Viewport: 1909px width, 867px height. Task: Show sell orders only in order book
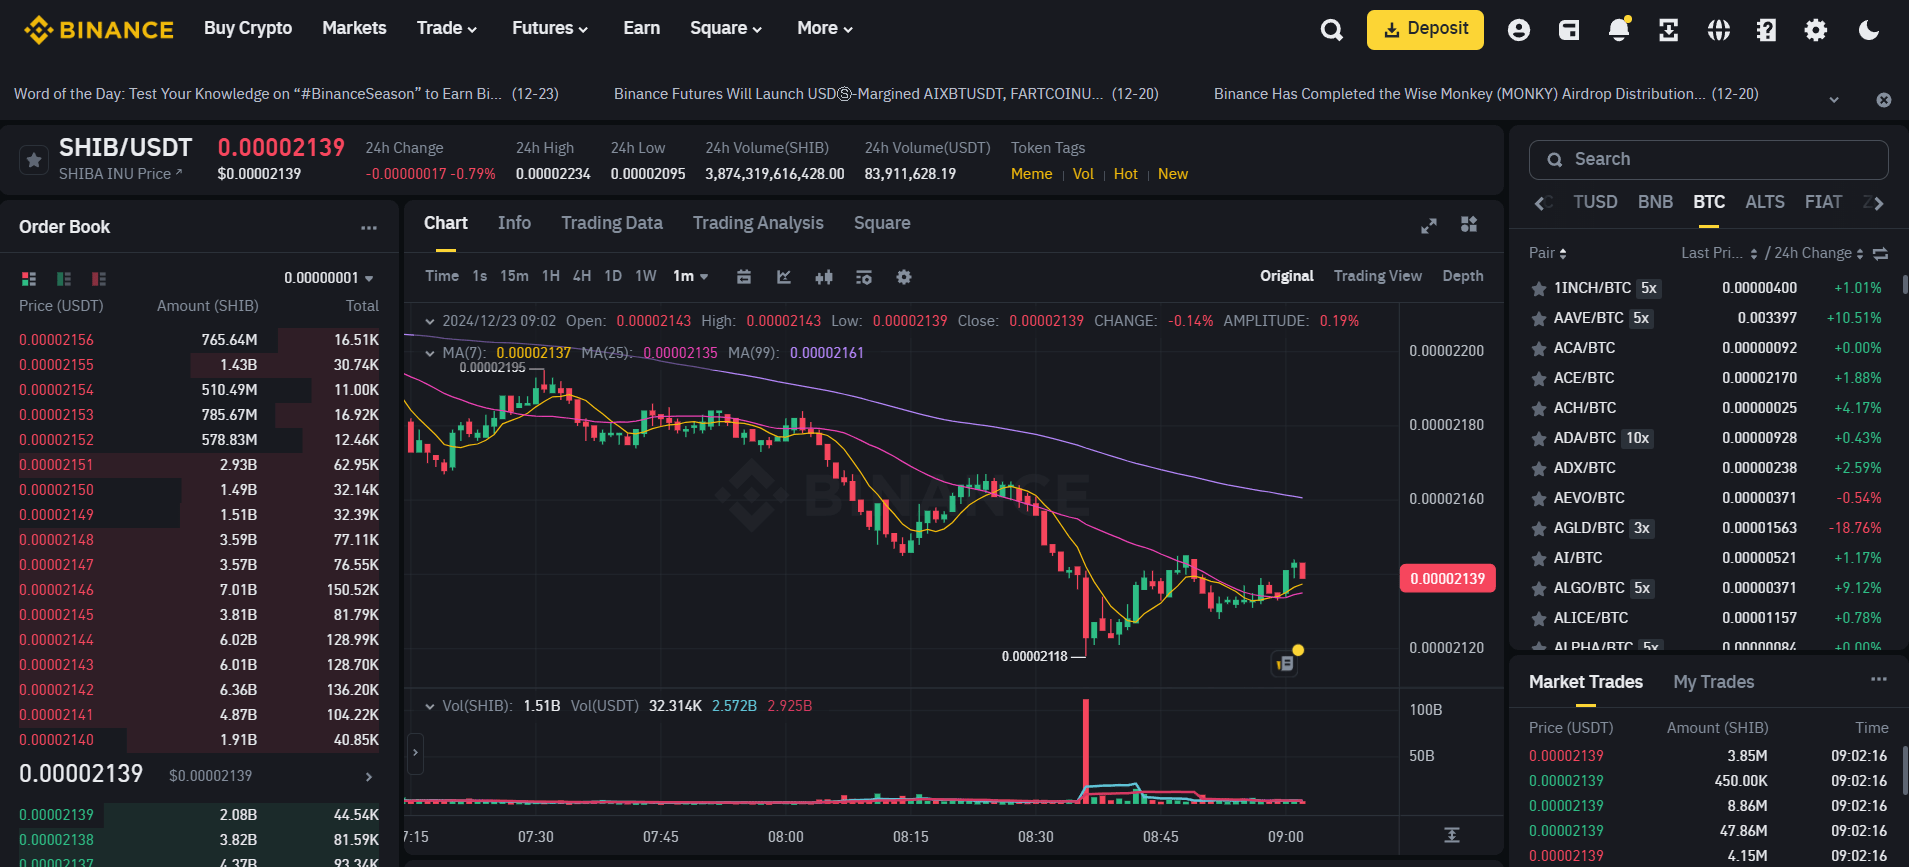[99, 278]
